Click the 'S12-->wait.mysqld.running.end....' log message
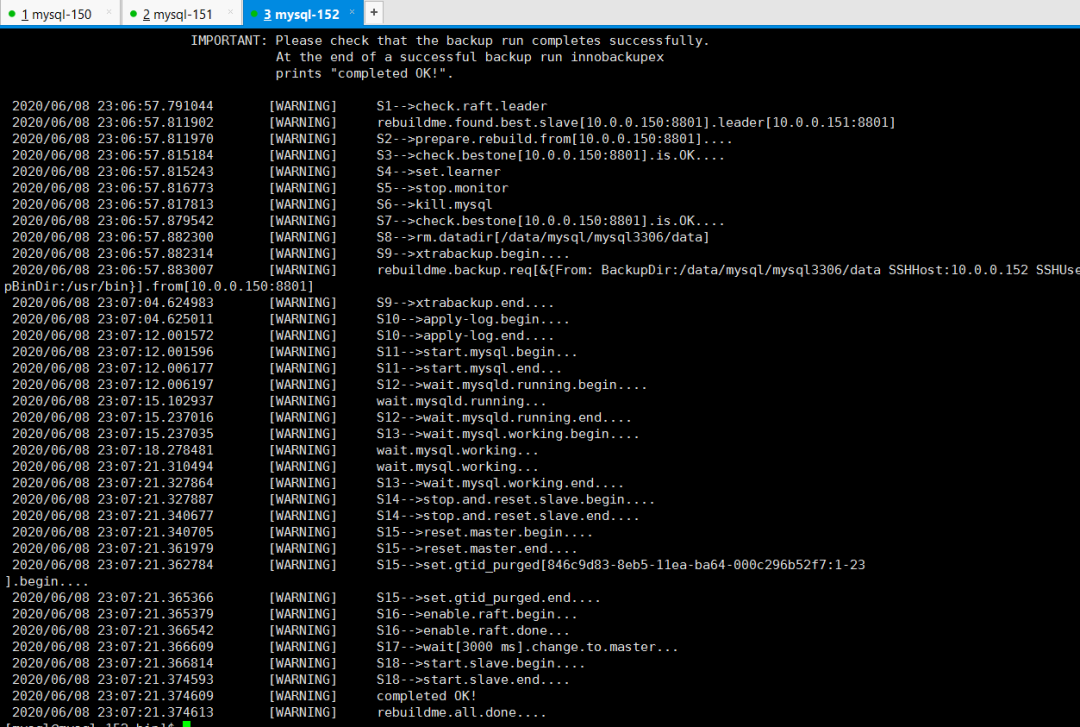The height and width of the screenshot is (727, 1080). [503, 418]
